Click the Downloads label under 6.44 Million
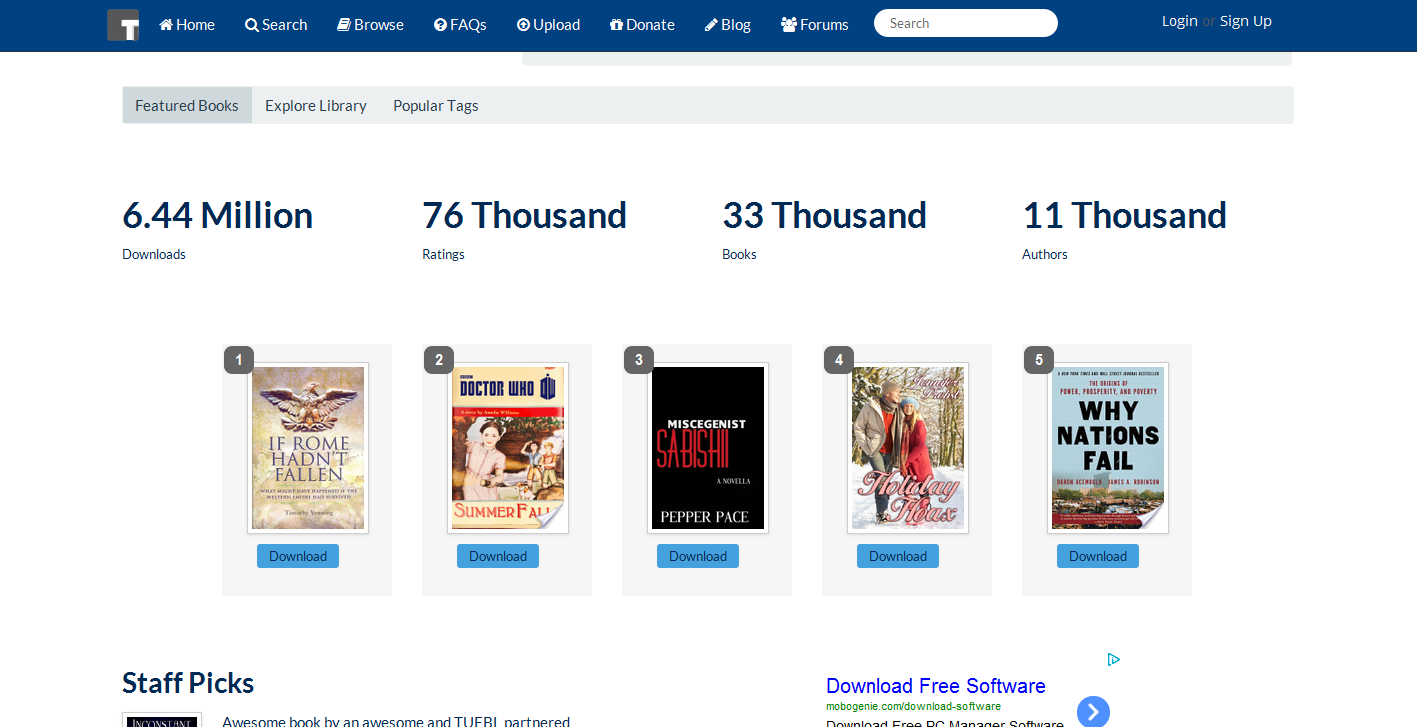Image resolution: width=1417 pixels, height=727 pixels. tap(154, 254)
